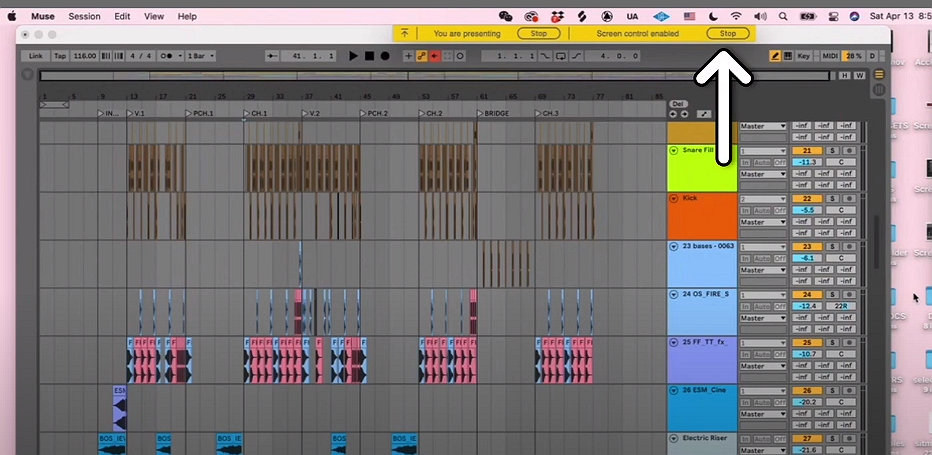Open the Muse application menu

pos(42,17)
